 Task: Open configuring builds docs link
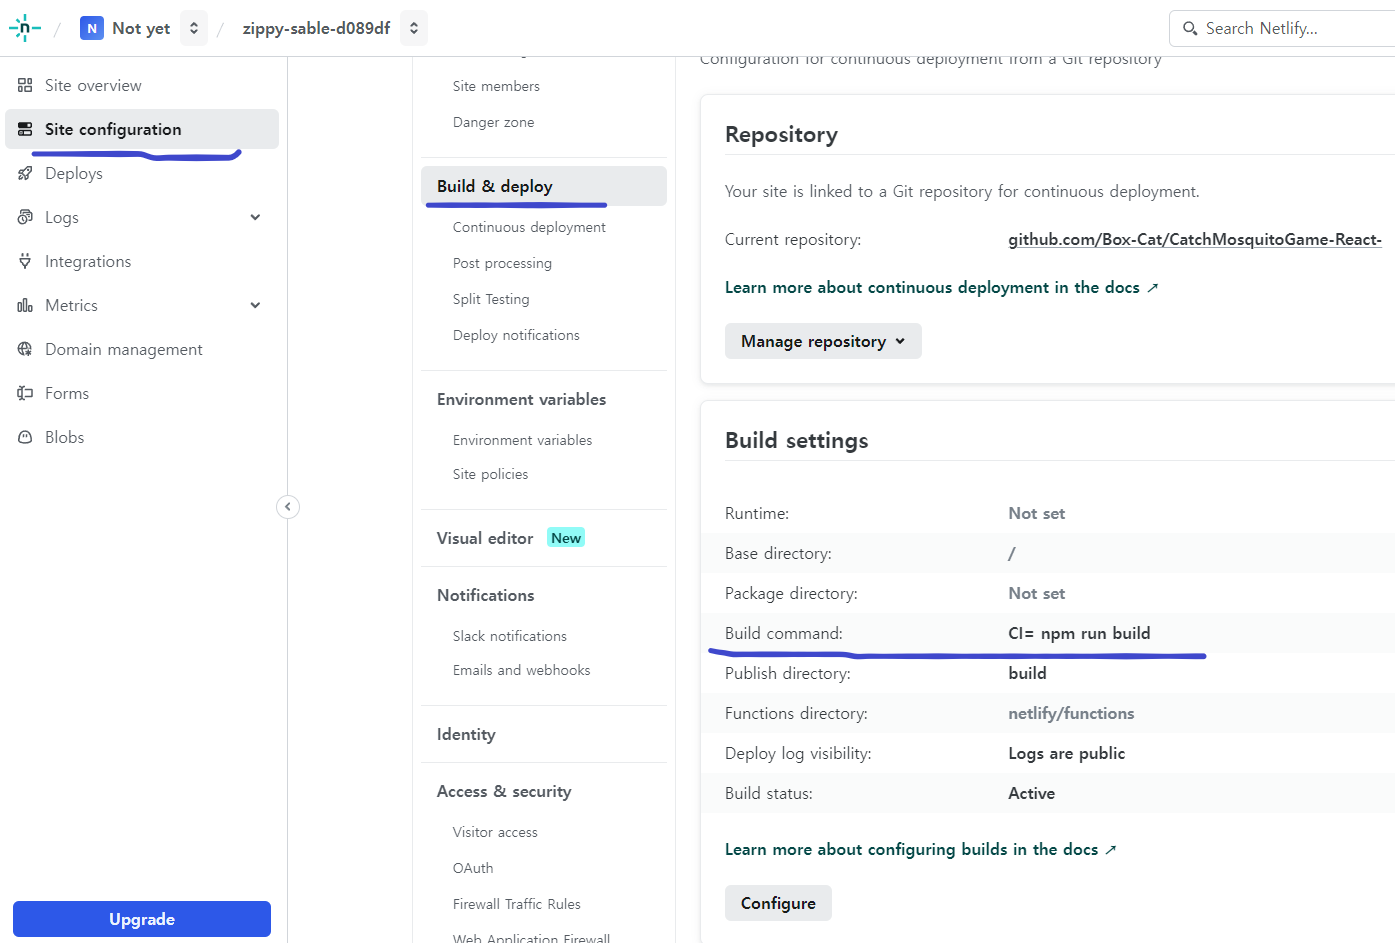tap(920, 849)
